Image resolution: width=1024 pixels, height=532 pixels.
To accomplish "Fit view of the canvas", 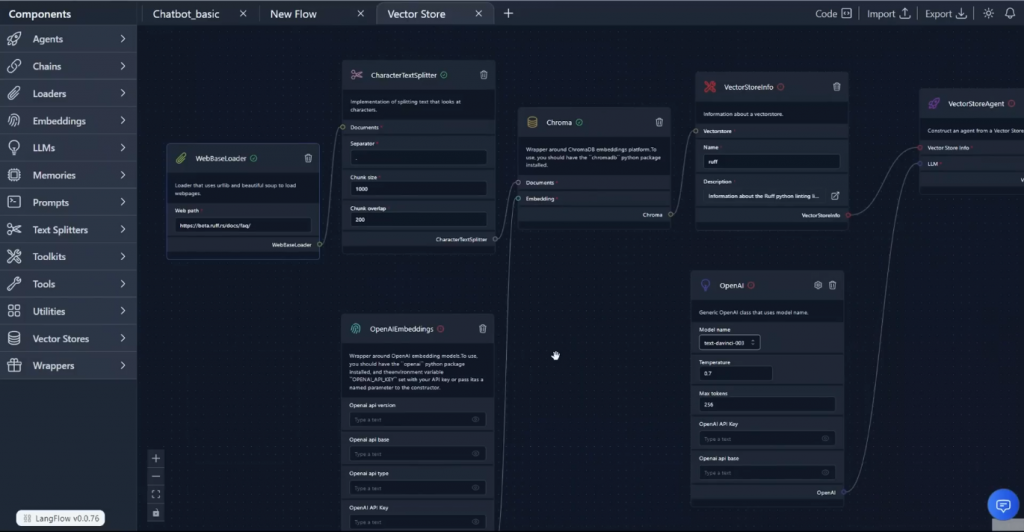I will [x=155, y=495].
